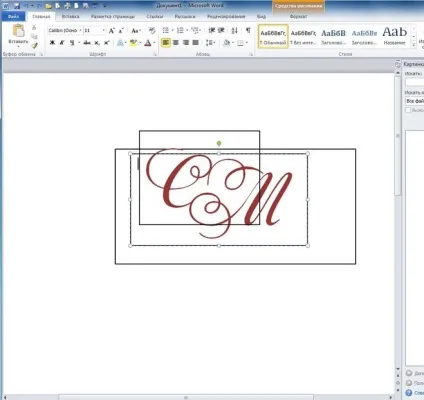Switch to the Главная tab
The width and height of the screenshot is (424, 400).
(41, 16)
